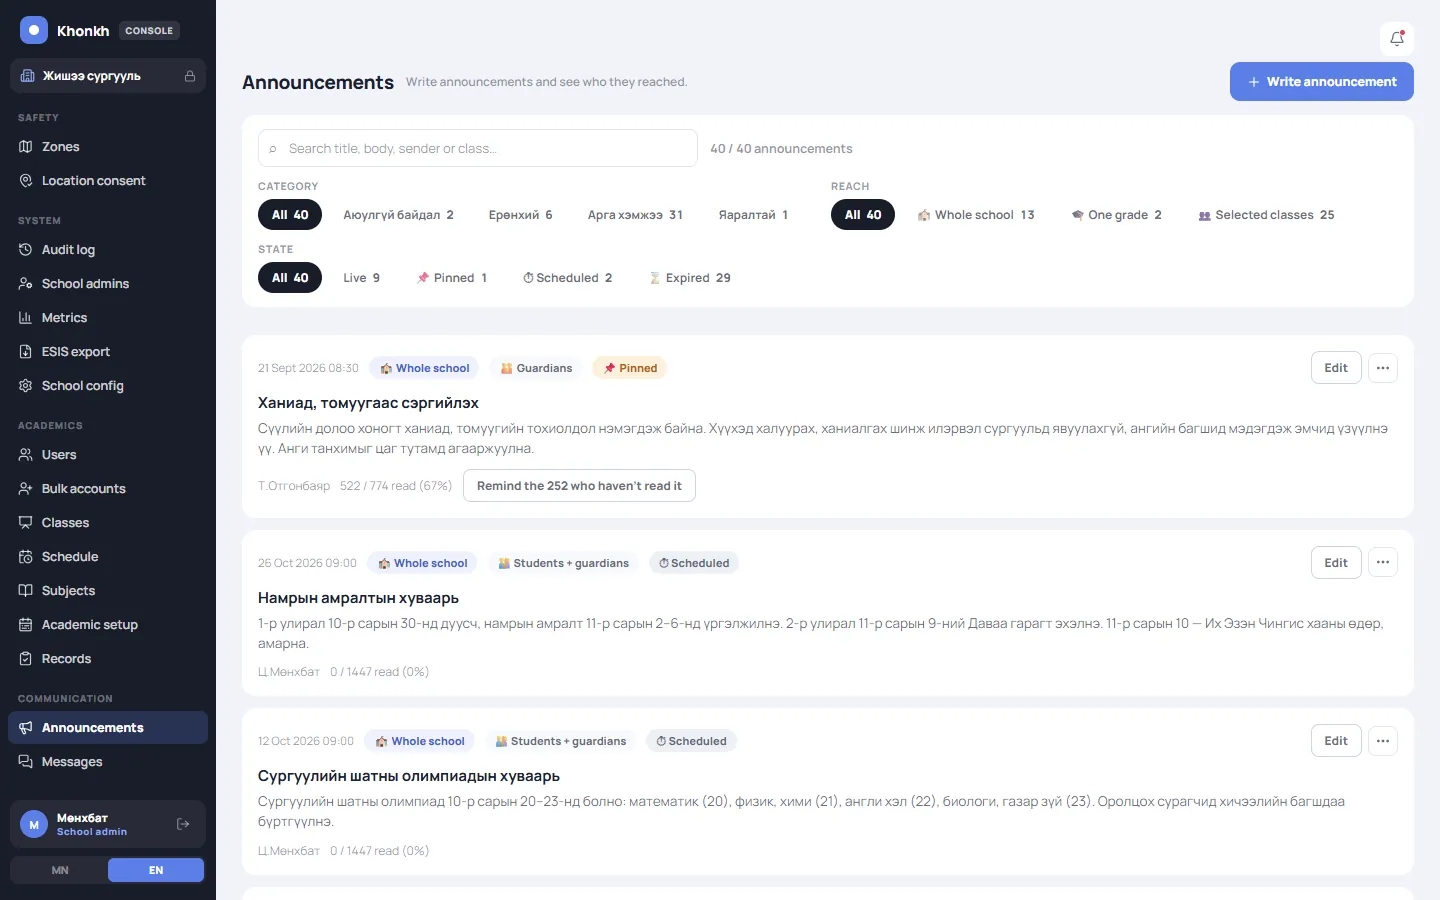Filter category by Аюулгүй байдал
Screen dimensions: 1440x900
pyautogui.click(x=398, y=215)
